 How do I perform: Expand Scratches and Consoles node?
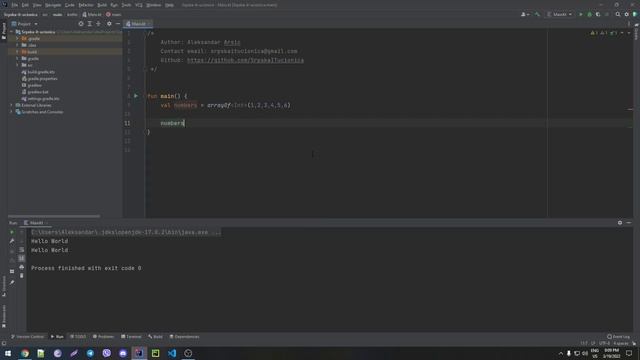11,112
